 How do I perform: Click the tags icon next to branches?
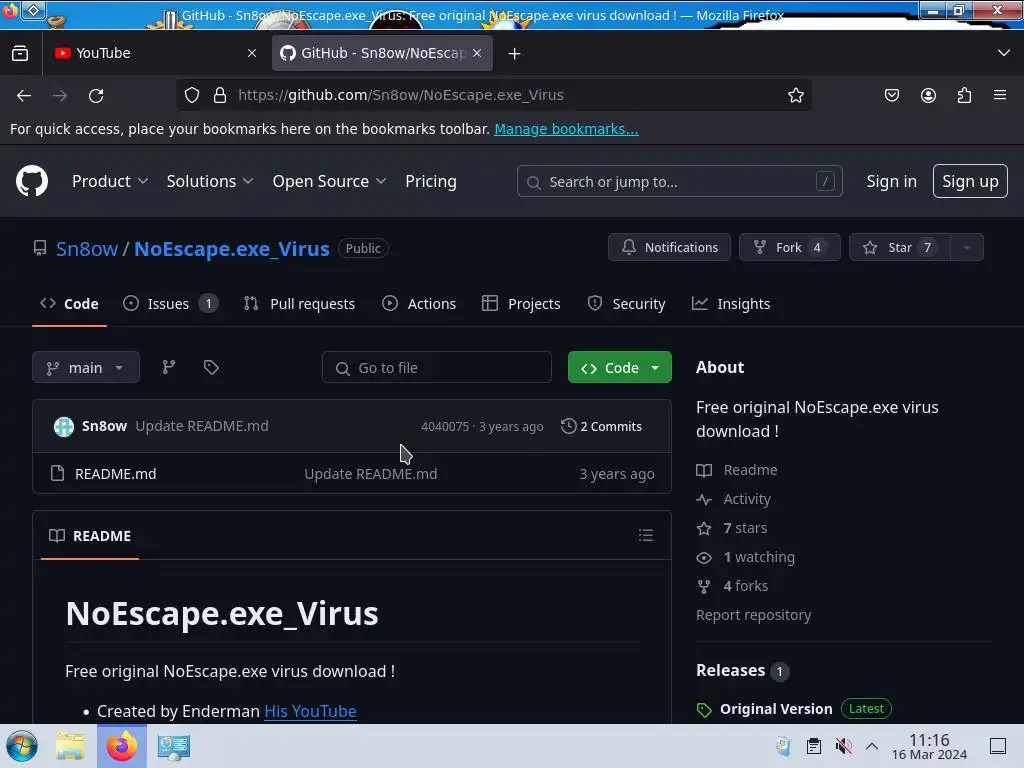coord(211,368)
